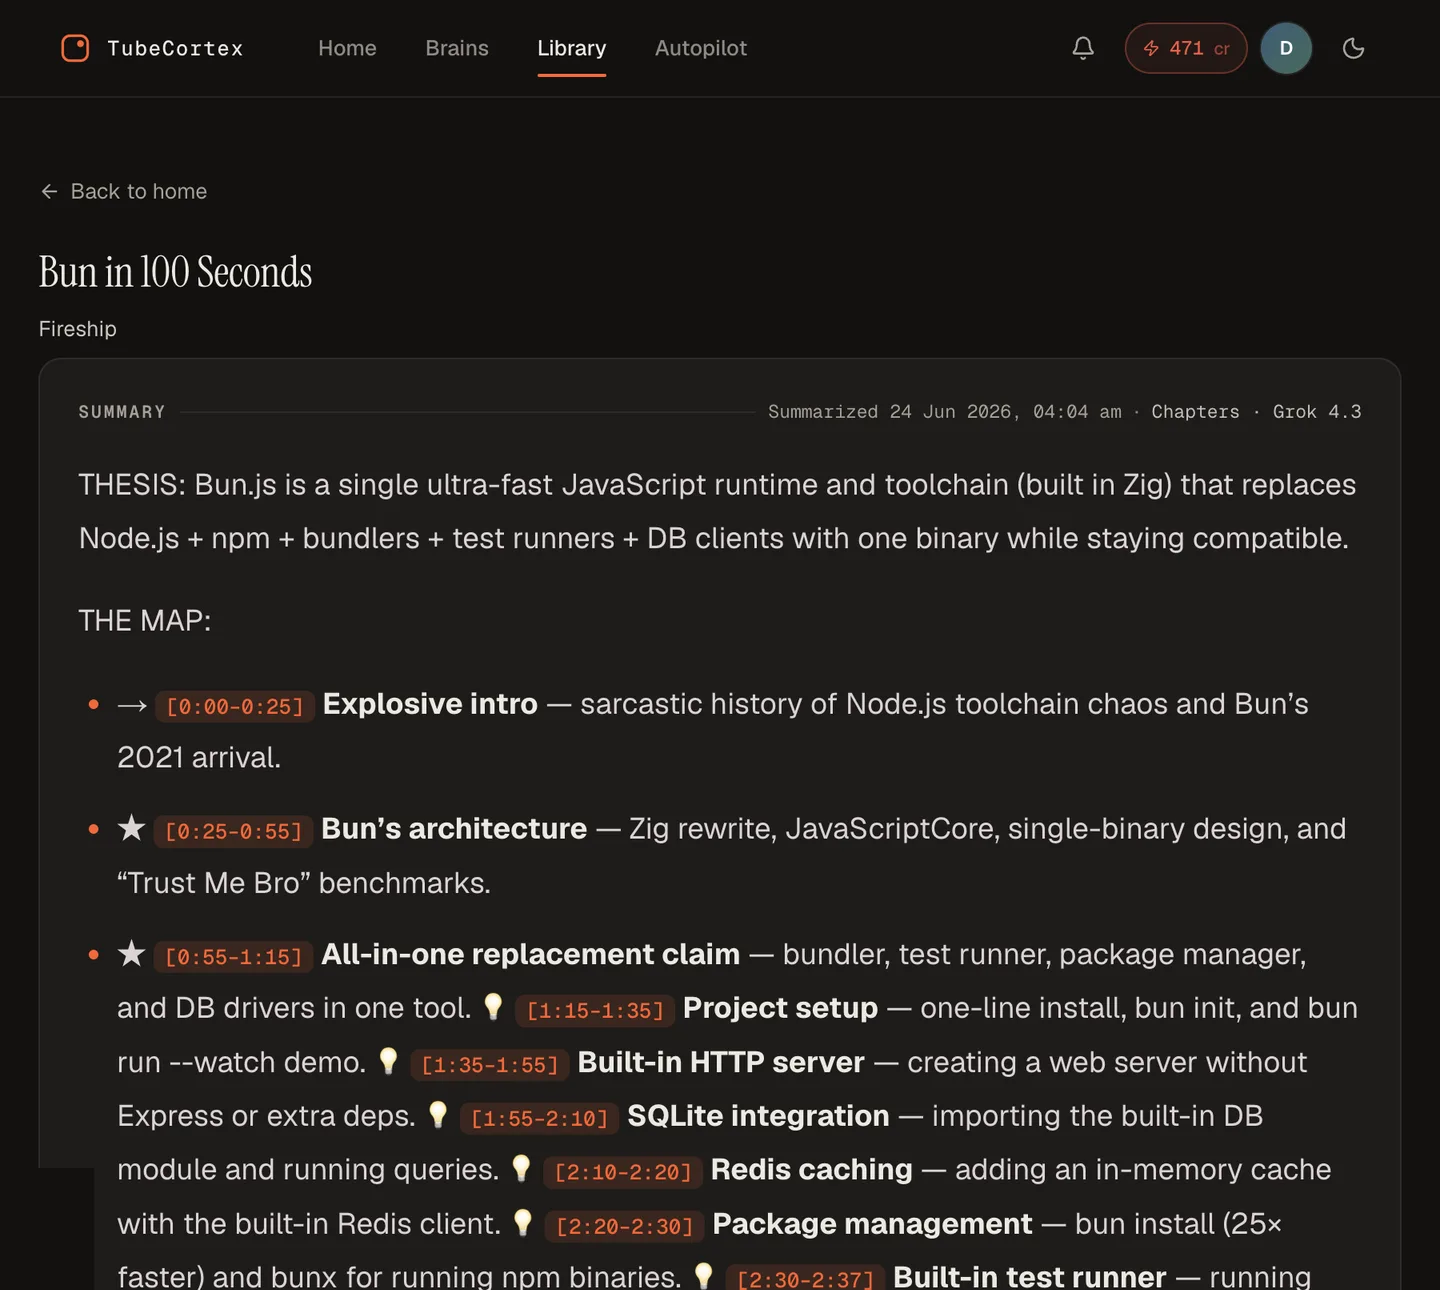Viewport: 1440px width, 1290px height.
Task: Click the THE MAP: heading
Action: tap(145, 621)
